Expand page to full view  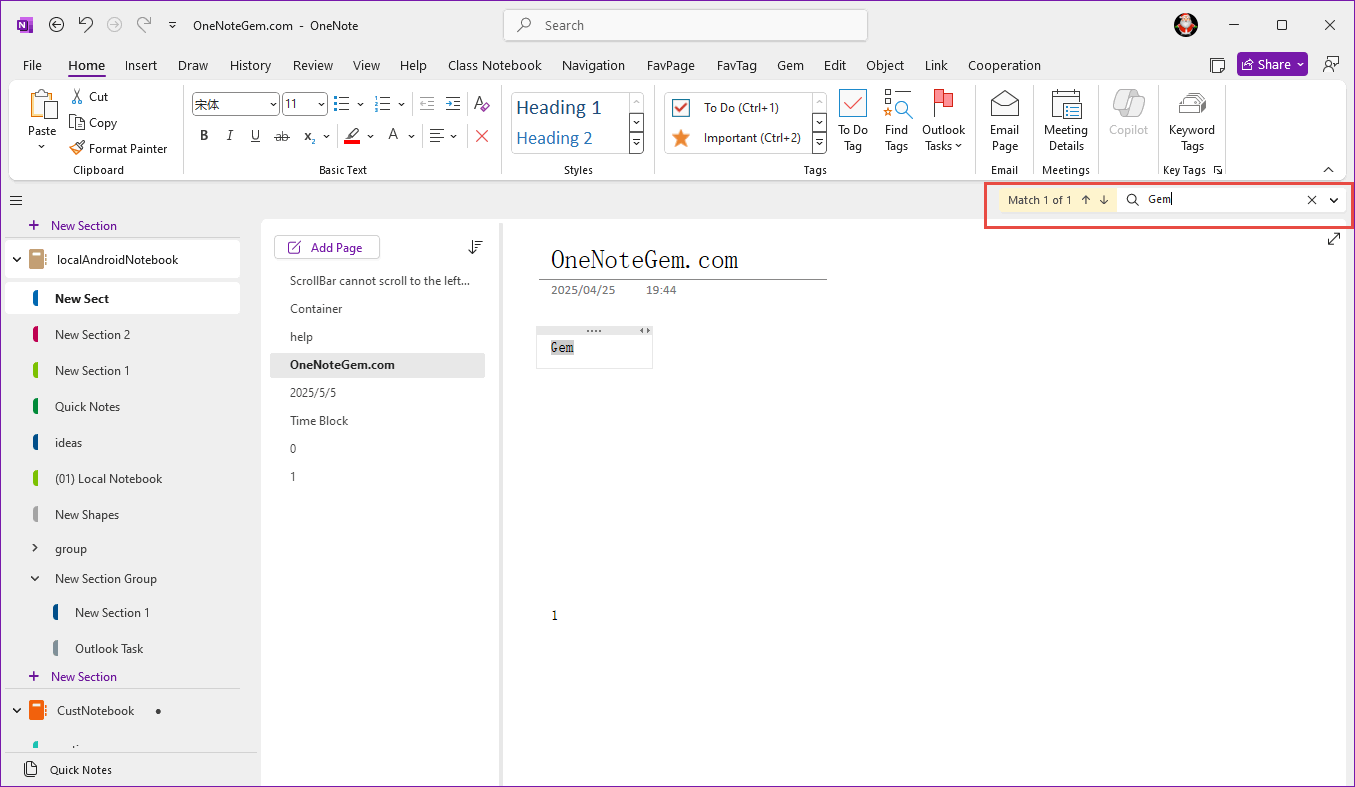pos(1333,239)
